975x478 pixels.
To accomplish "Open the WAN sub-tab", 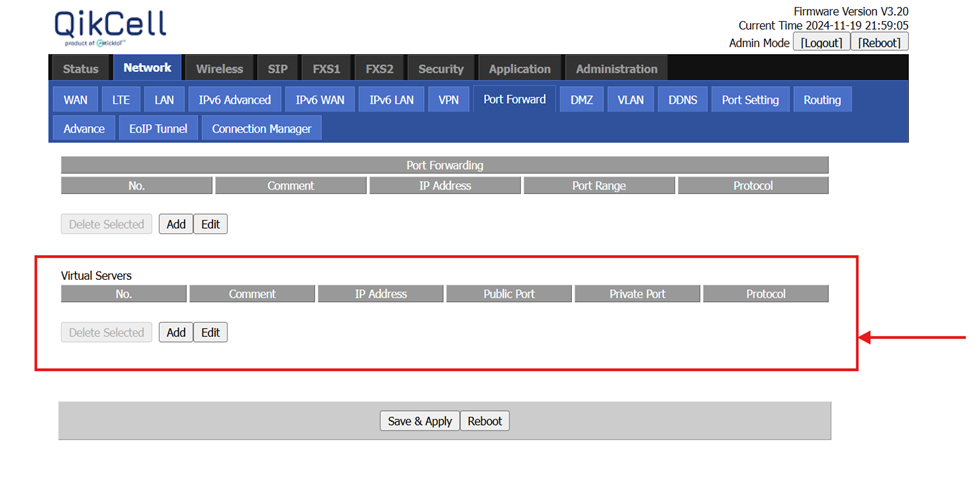I will [x=75, y=100].
